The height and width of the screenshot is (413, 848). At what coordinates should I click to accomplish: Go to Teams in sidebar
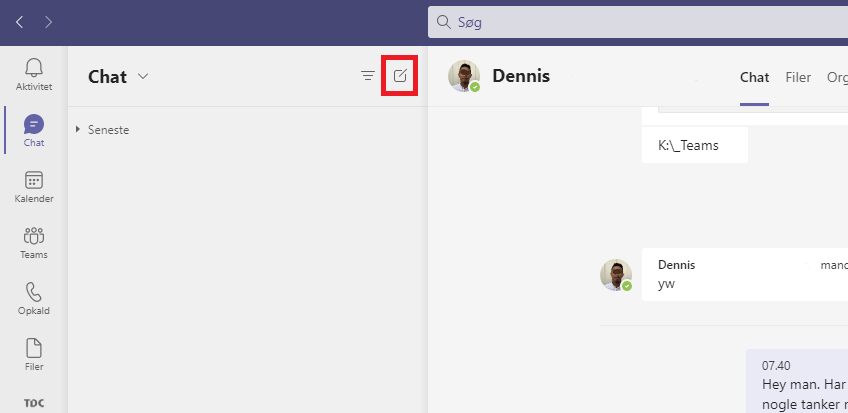(x=34, y=236)
